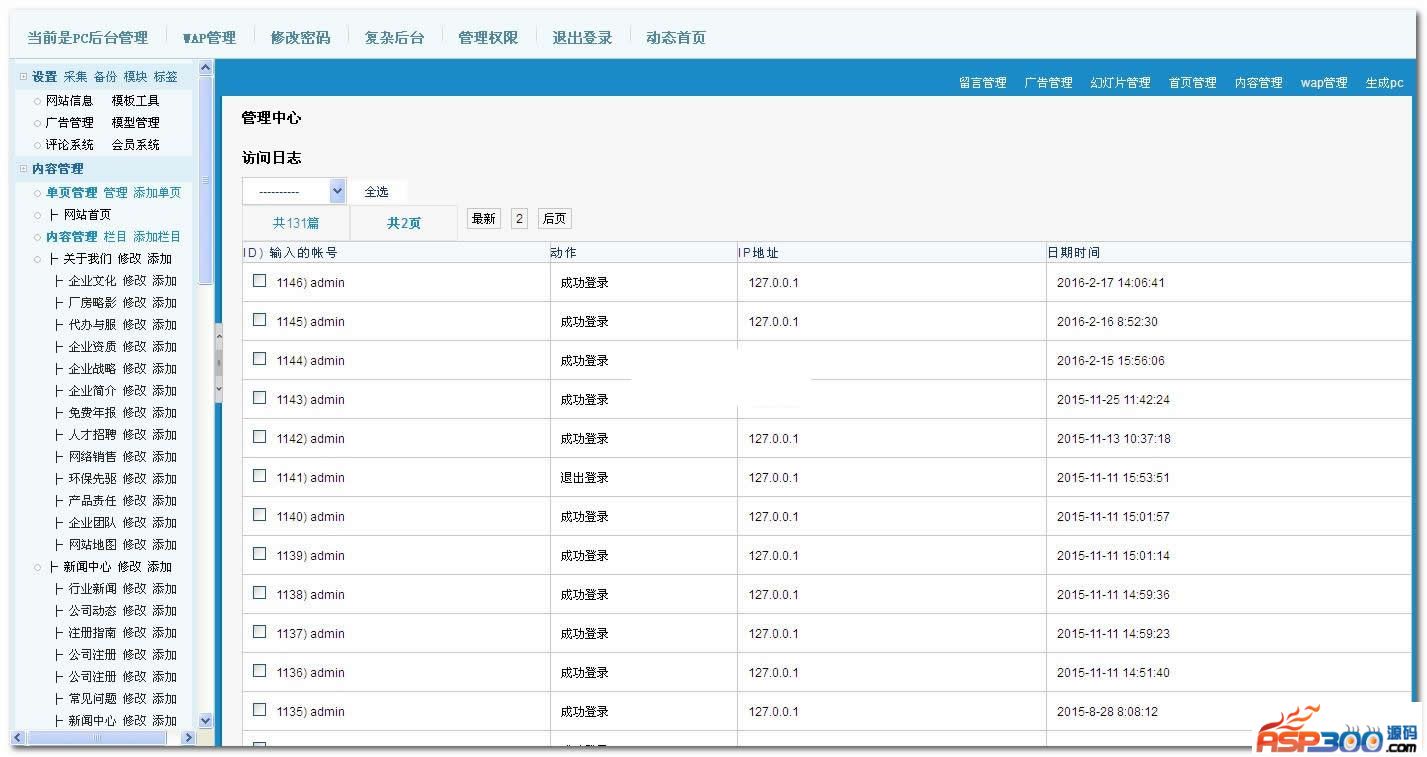The image size is (1427, 757).
Task: Collapse the 内容管理 section box icon
Action: tap(24, 169)
